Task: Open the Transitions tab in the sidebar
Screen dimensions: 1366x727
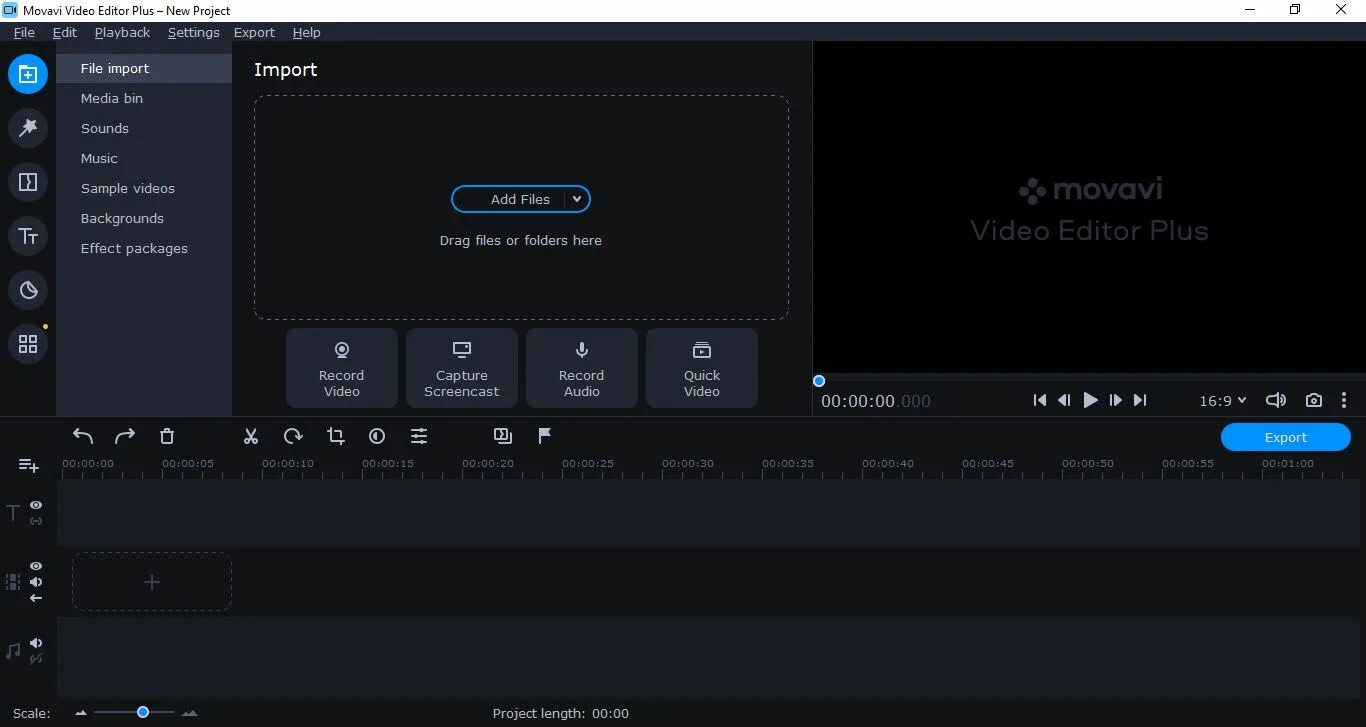Action: 28,182
